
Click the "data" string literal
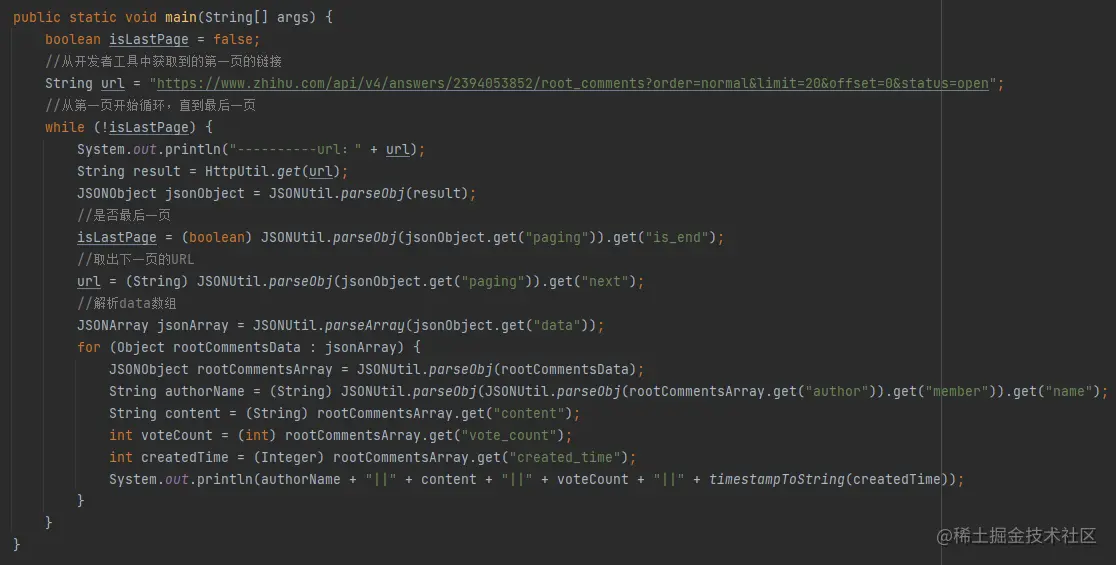click(557, 325)
